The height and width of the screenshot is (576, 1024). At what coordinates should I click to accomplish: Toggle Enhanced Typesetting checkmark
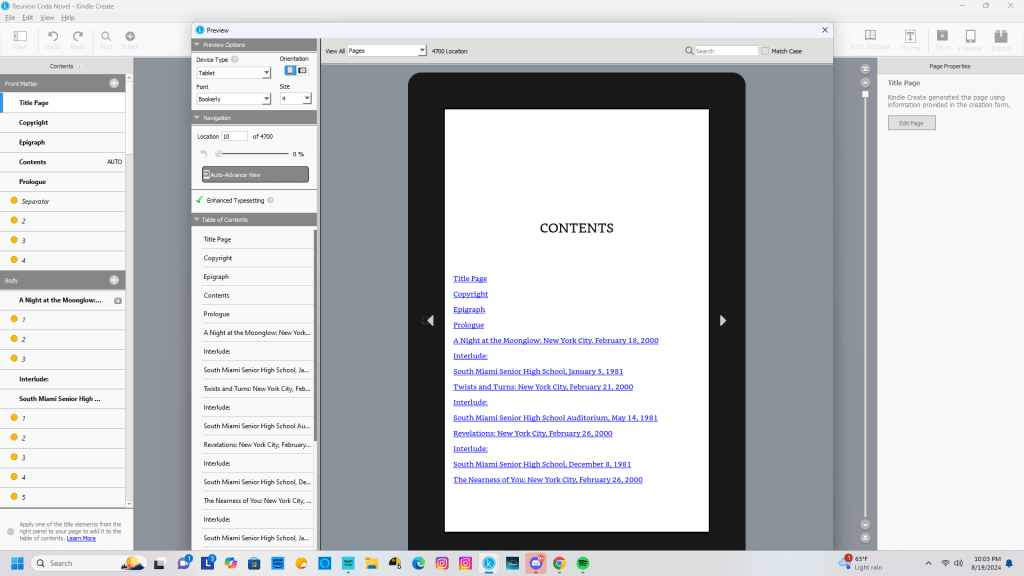pos(199,200)
